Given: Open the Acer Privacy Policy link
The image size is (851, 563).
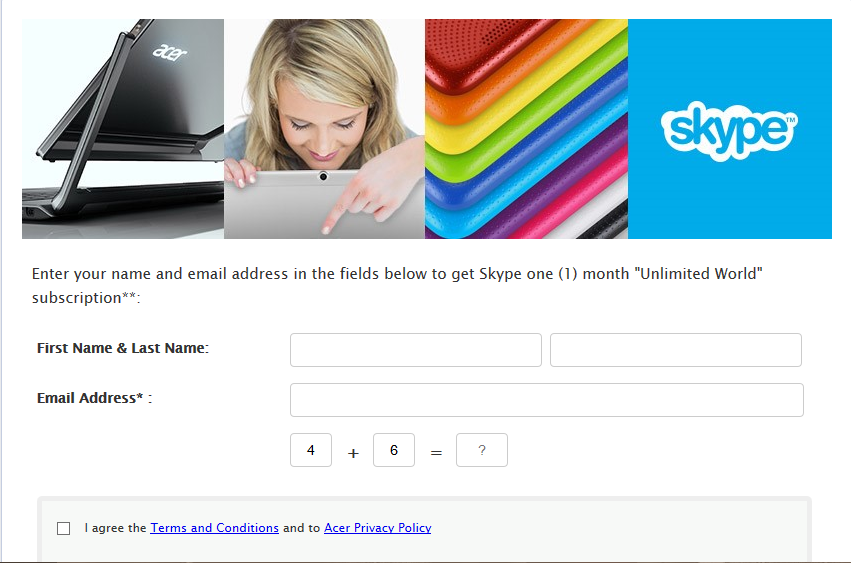Looking at the screenshot, I should 378,528.
